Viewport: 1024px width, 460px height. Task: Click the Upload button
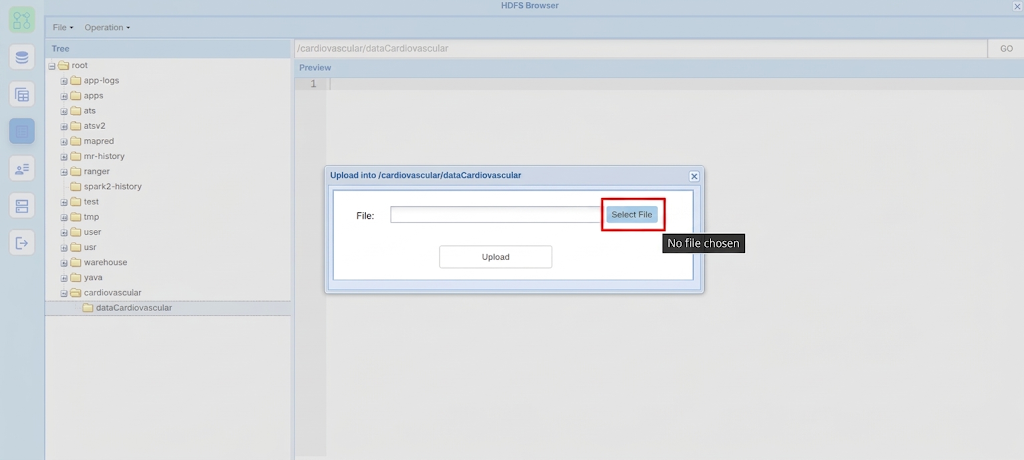(x=496, y=257)
